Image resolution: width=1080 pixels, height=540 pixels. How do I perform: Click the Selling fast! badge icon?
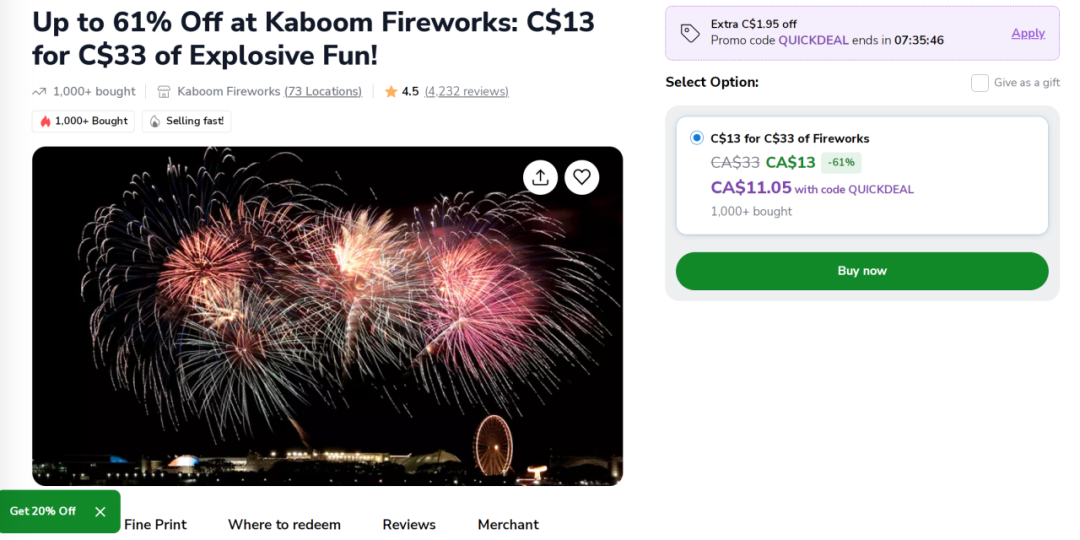155,121
